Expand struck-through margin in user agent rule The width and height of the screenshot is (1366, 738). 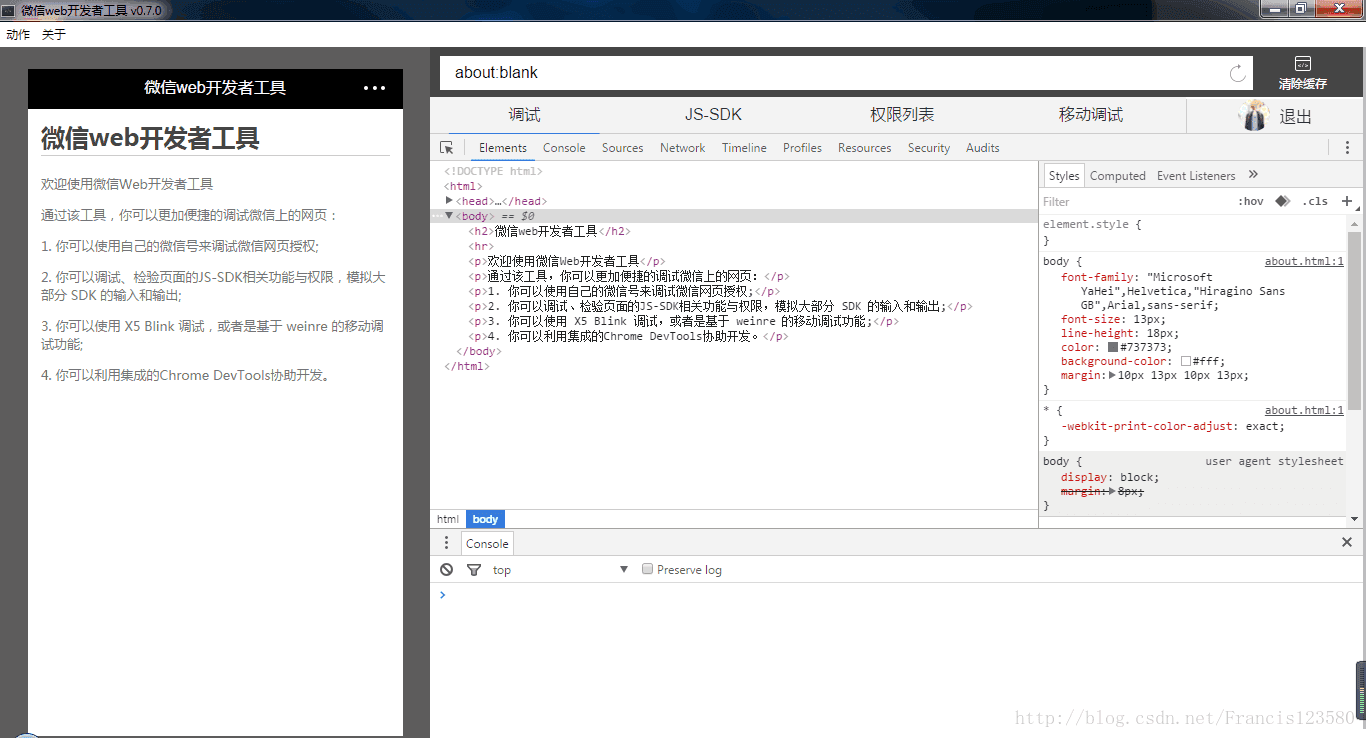click(x=1112, y=492)
